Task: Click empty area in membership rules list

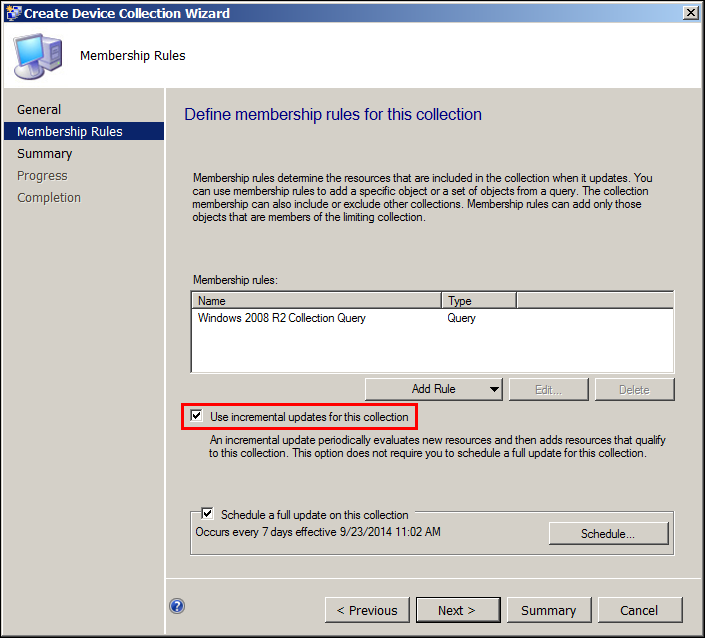Action: click(430, 350)
